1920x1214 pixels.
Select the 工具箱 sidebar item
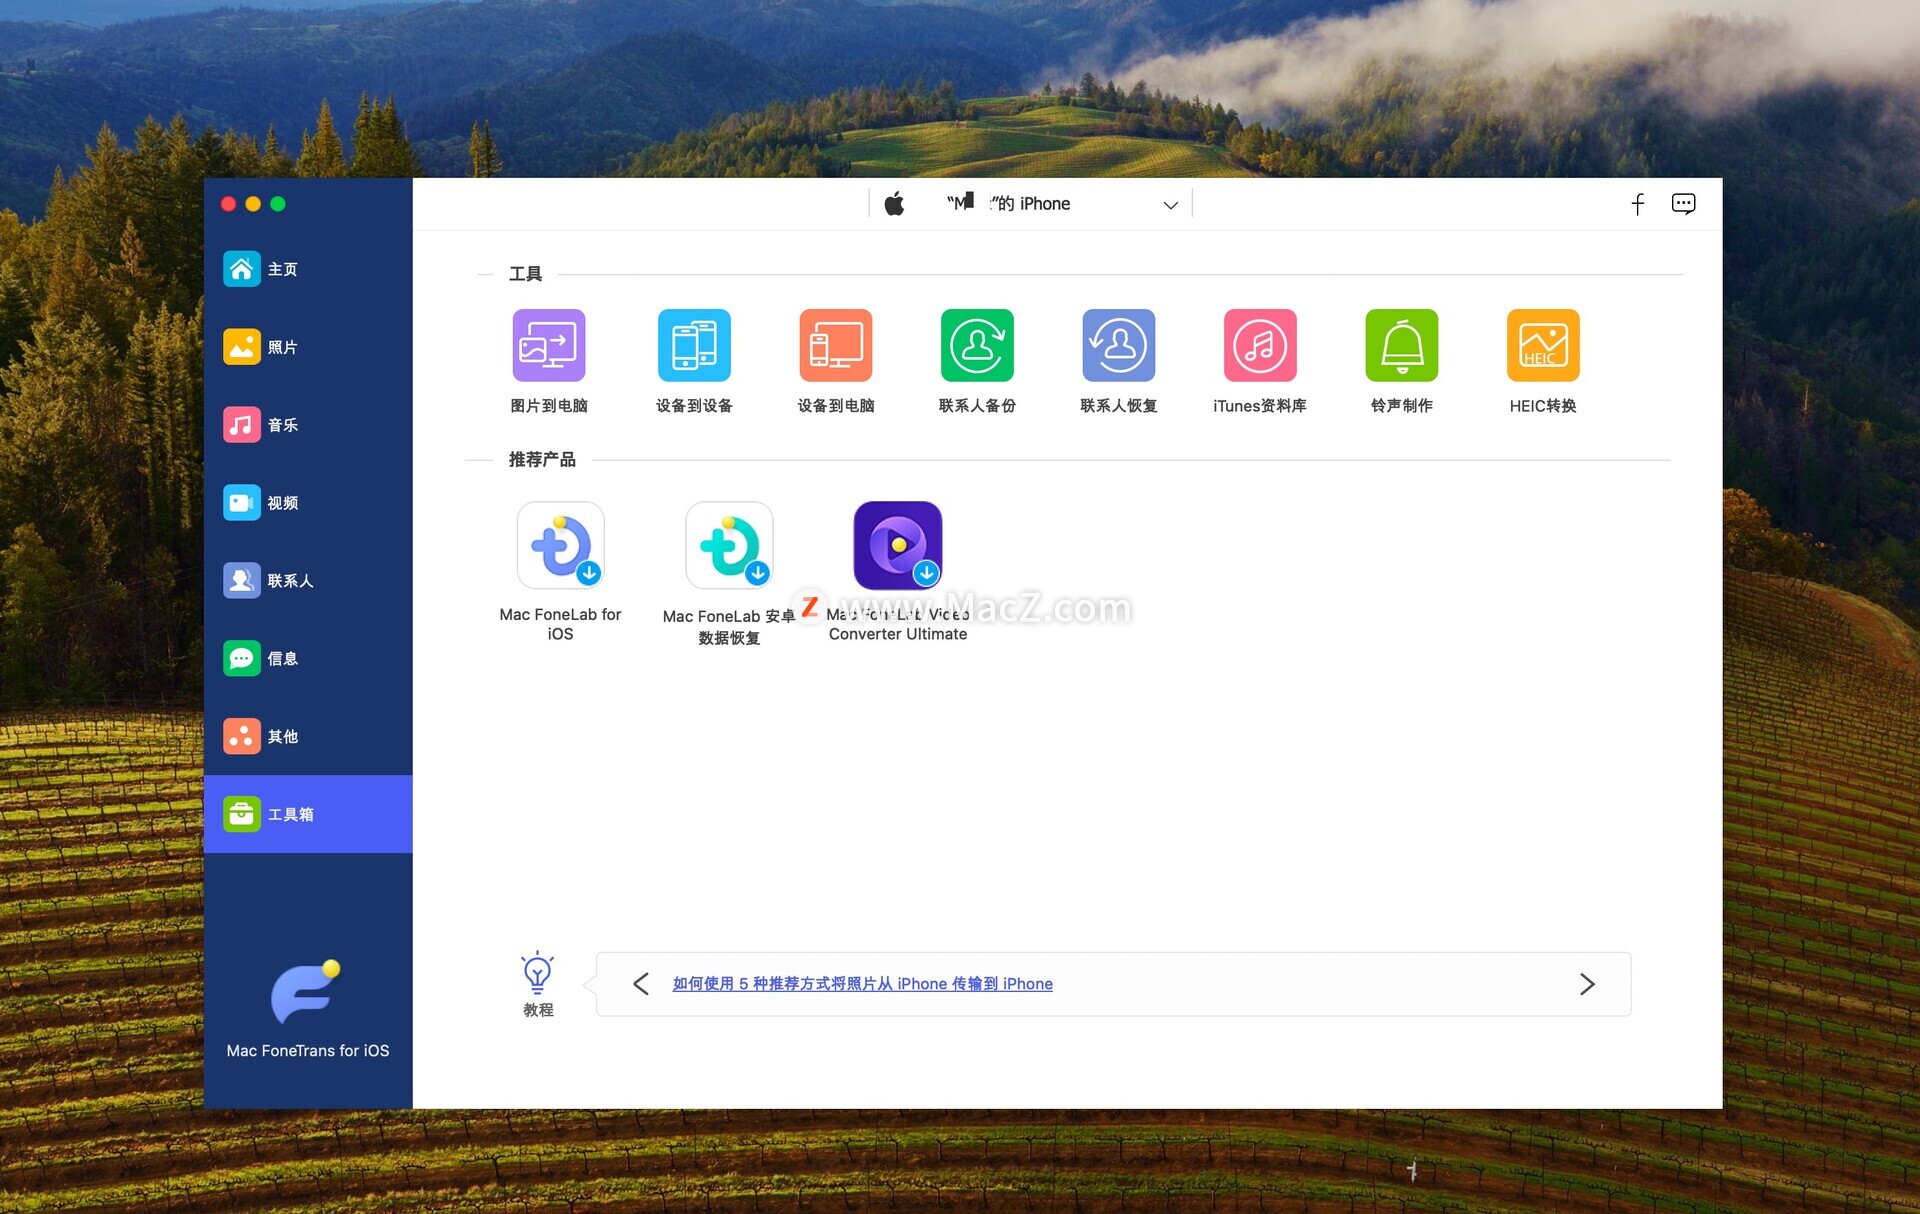pos(308,814)
